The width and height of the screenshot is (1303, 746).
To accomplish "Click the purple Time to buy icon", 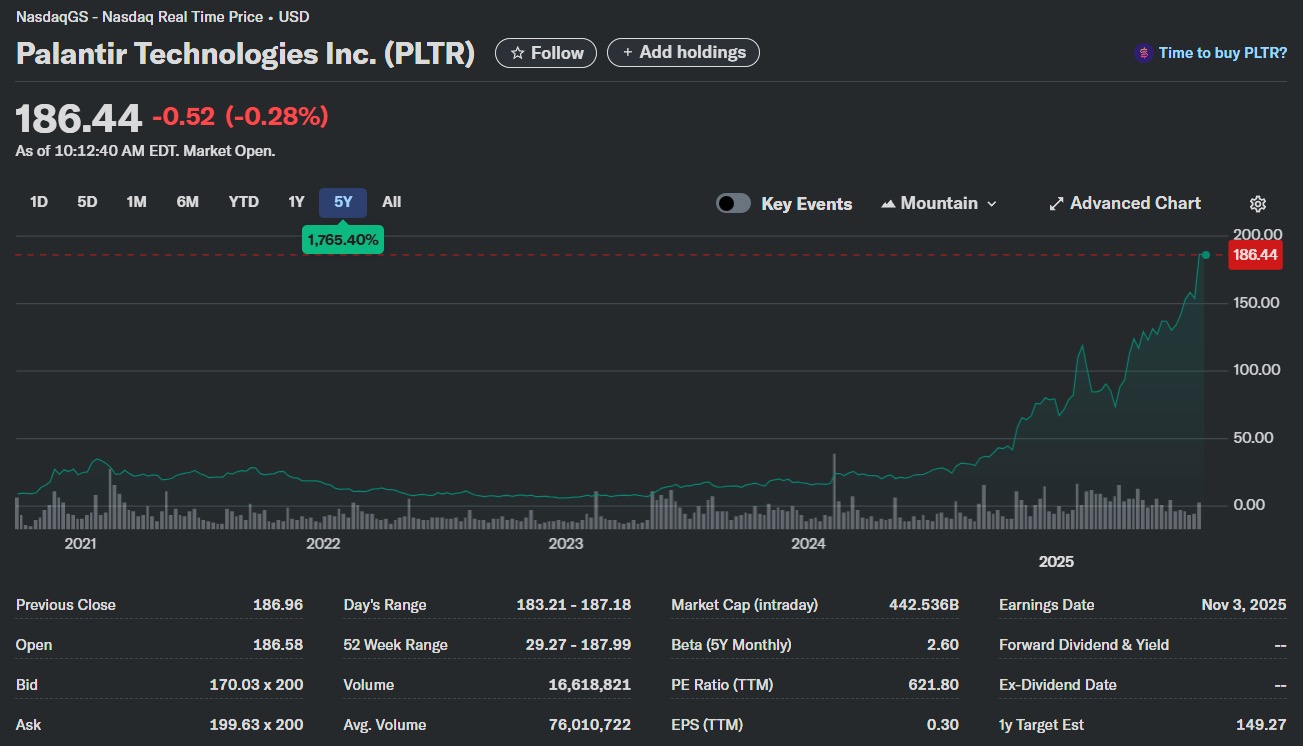I will pos(1143,53).
